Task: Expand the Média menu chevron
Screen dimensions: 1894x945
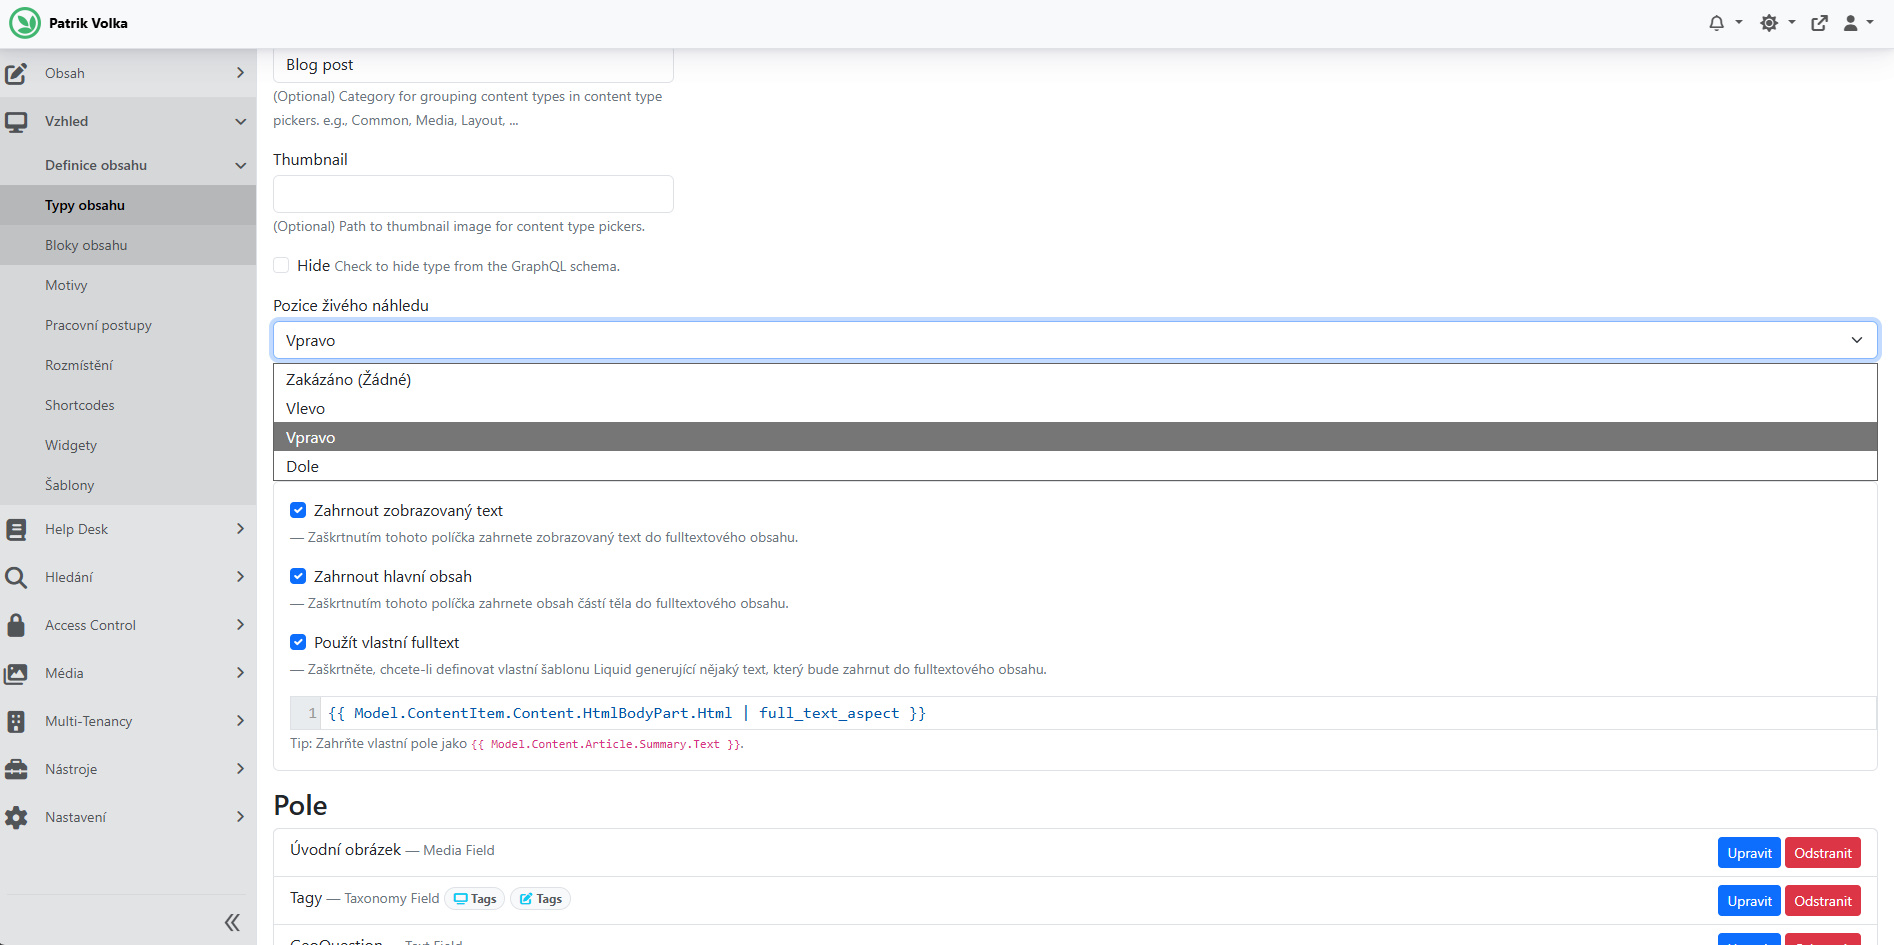Action: (x=240, y=673)
